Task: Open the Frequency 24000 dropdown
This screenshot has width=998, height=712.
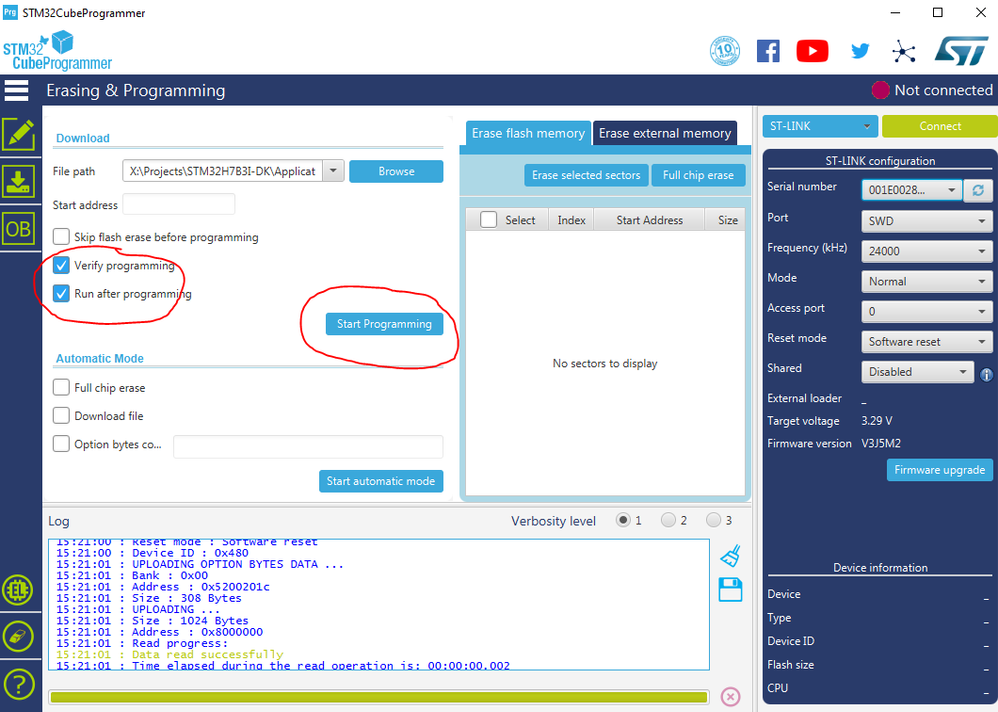Action: pos(927,251)
